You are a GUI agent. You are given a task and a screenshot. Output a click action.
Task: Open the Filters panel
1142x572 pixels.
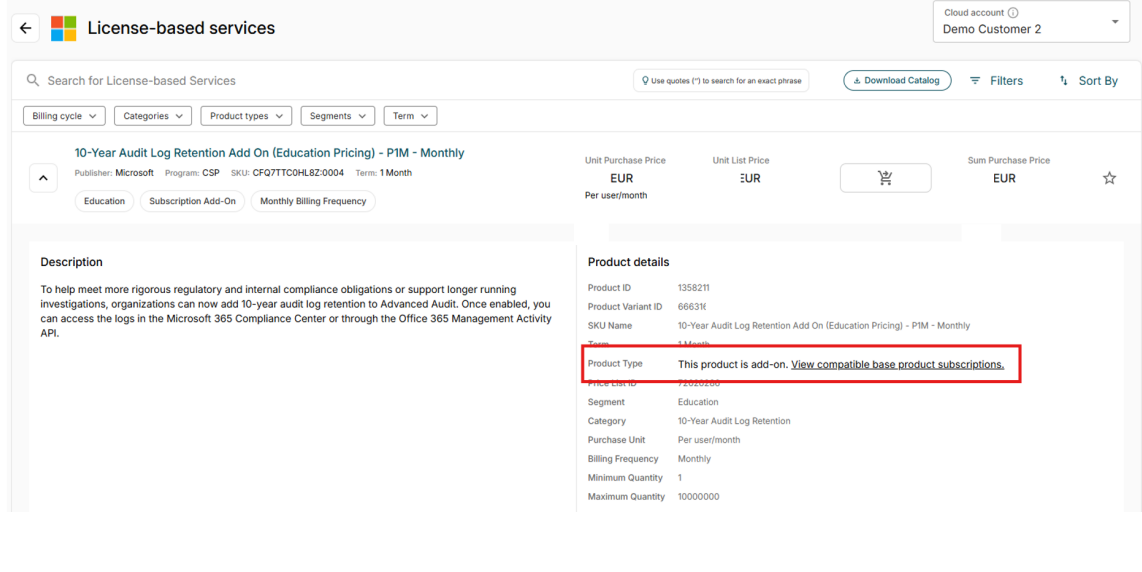996,81
